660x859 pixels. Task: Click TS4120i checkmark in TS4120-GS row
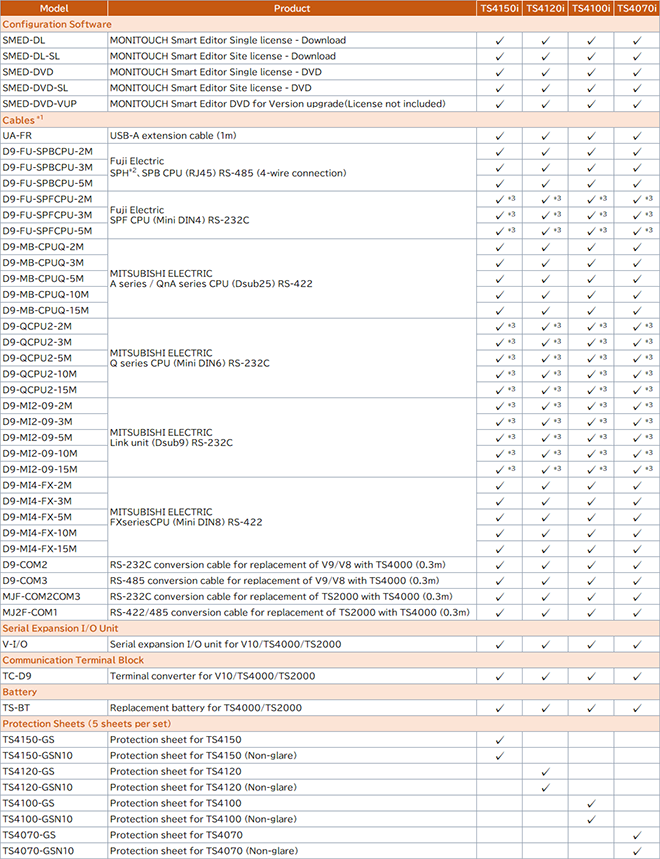(546, 772)
